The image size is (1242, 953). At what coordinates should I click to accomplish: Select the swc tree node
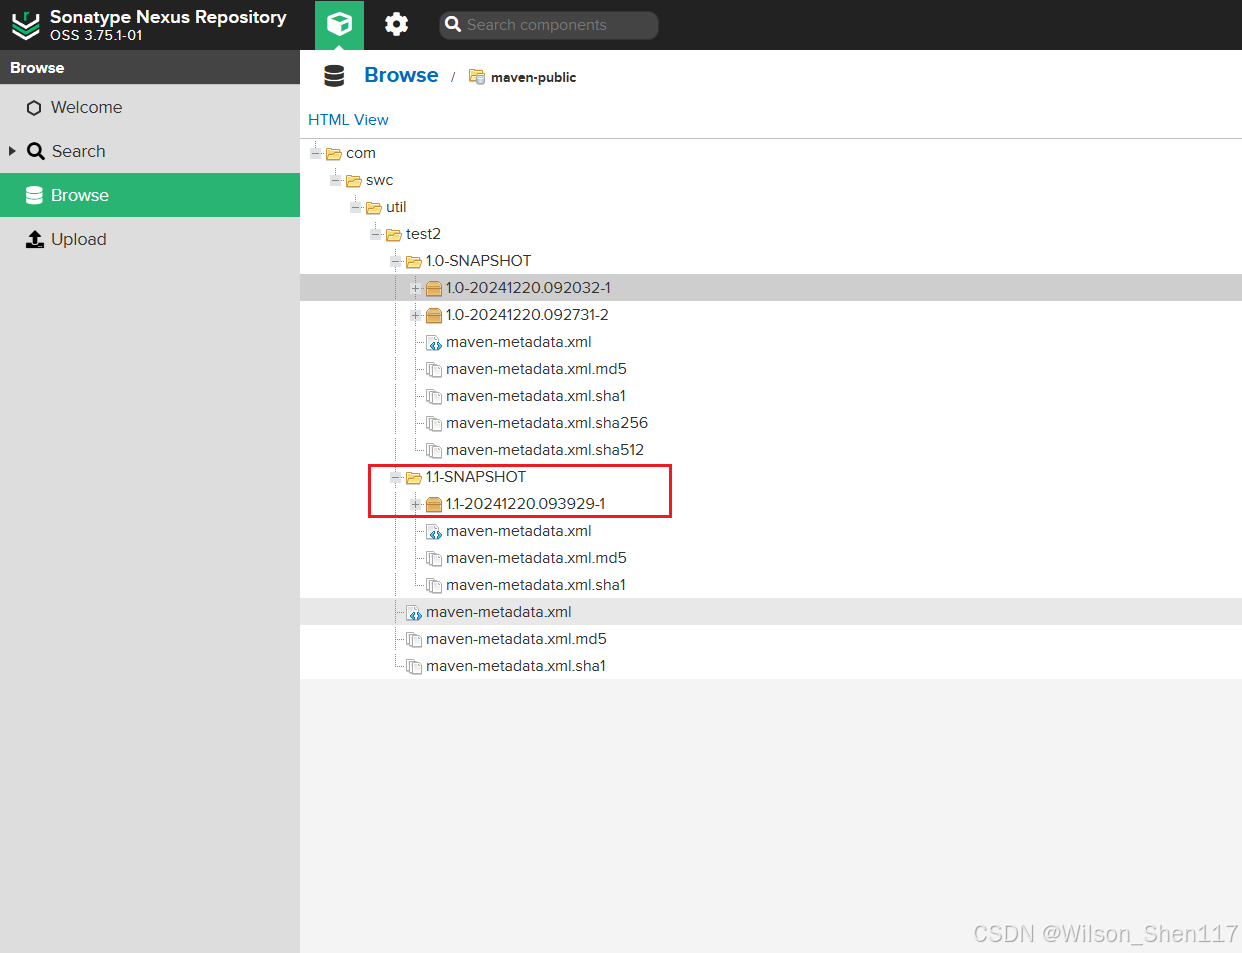pyautogui.click(x=379, y=180)
